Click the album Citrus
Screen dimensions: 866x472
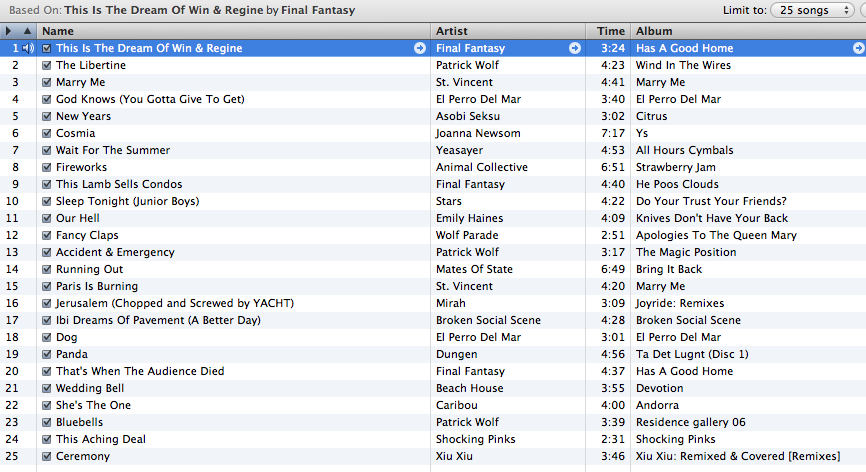click(651, 116)
